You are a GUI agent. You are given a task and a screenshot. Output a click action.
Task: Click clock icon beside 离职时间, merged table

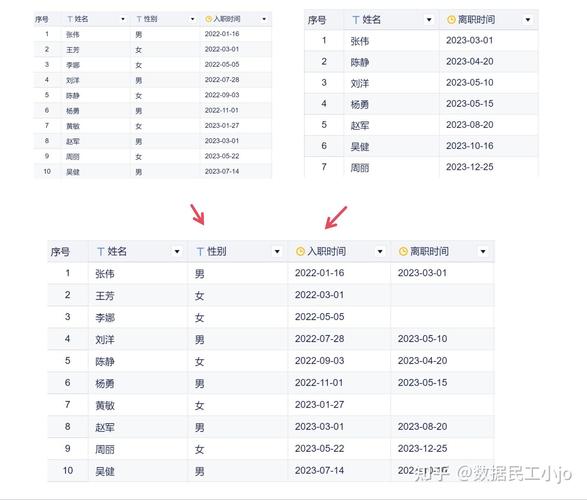[403, 251]
